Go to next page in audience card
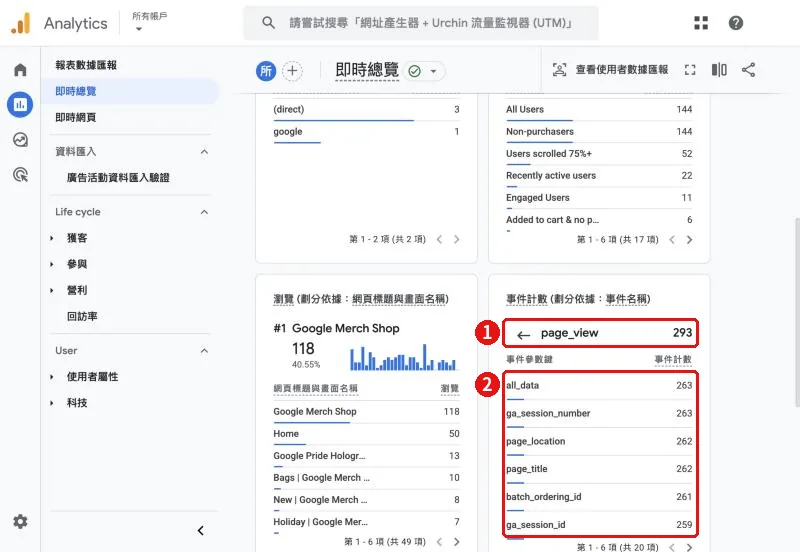The image size is (800, 552). (x=689, y=240)
